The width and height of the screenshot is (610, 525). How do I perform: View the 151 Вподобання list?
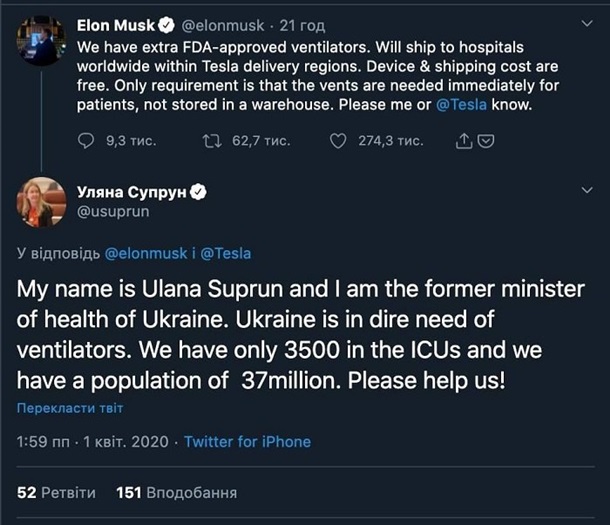[176, 492]
